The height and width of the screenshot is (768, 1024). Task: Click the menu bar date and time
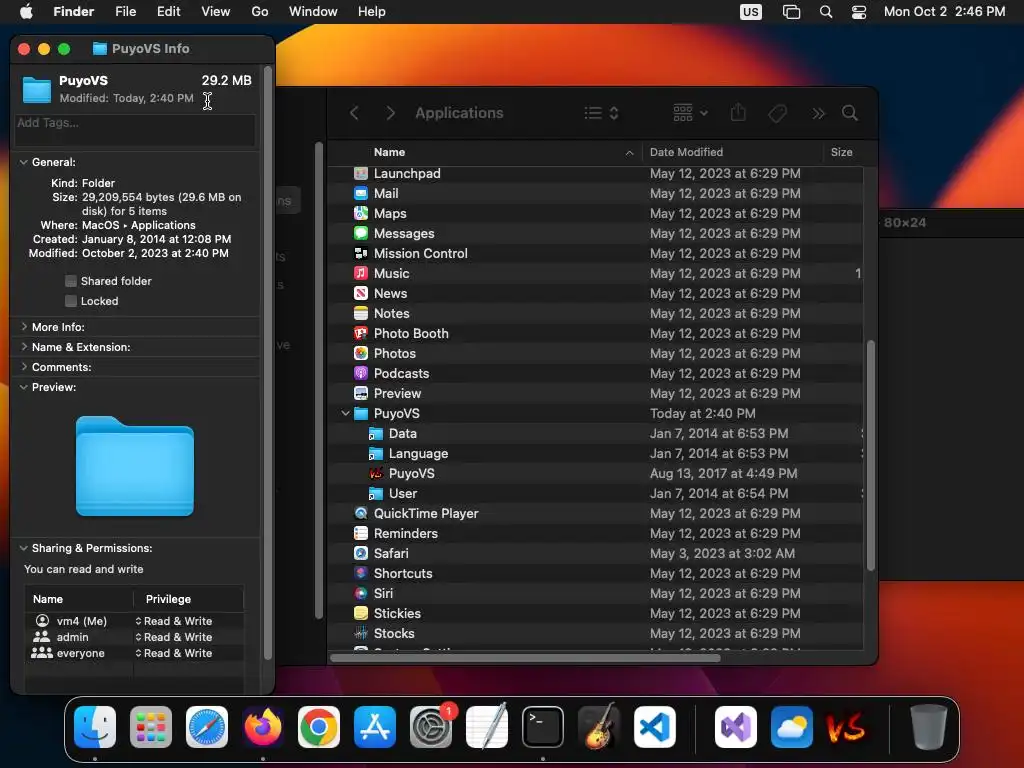coord(944,12)
